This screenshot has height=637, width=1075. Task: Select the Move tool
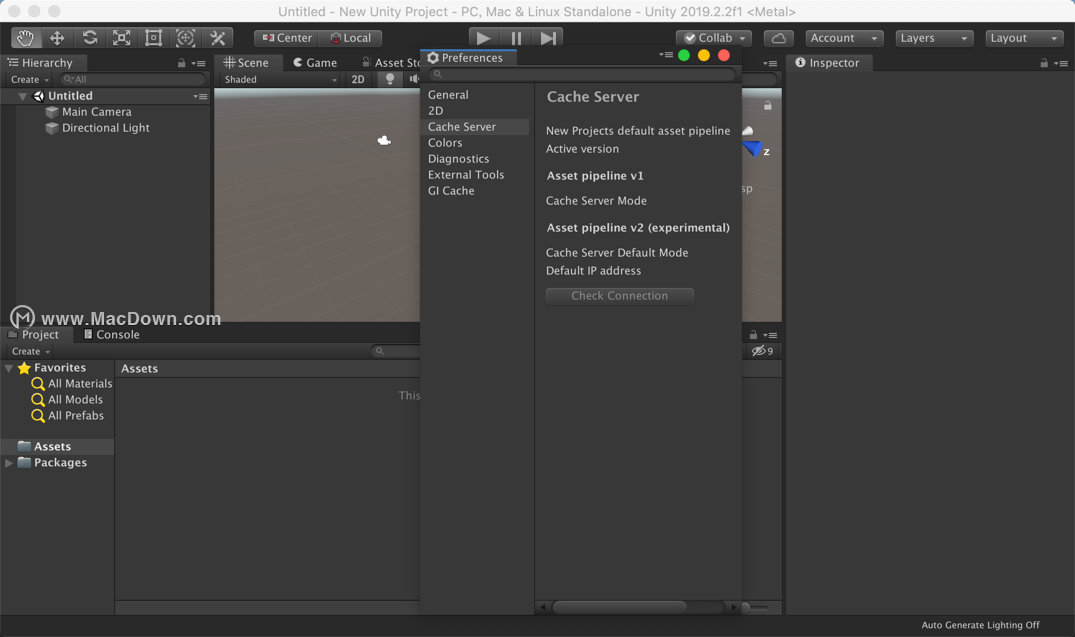click(57, 38)
